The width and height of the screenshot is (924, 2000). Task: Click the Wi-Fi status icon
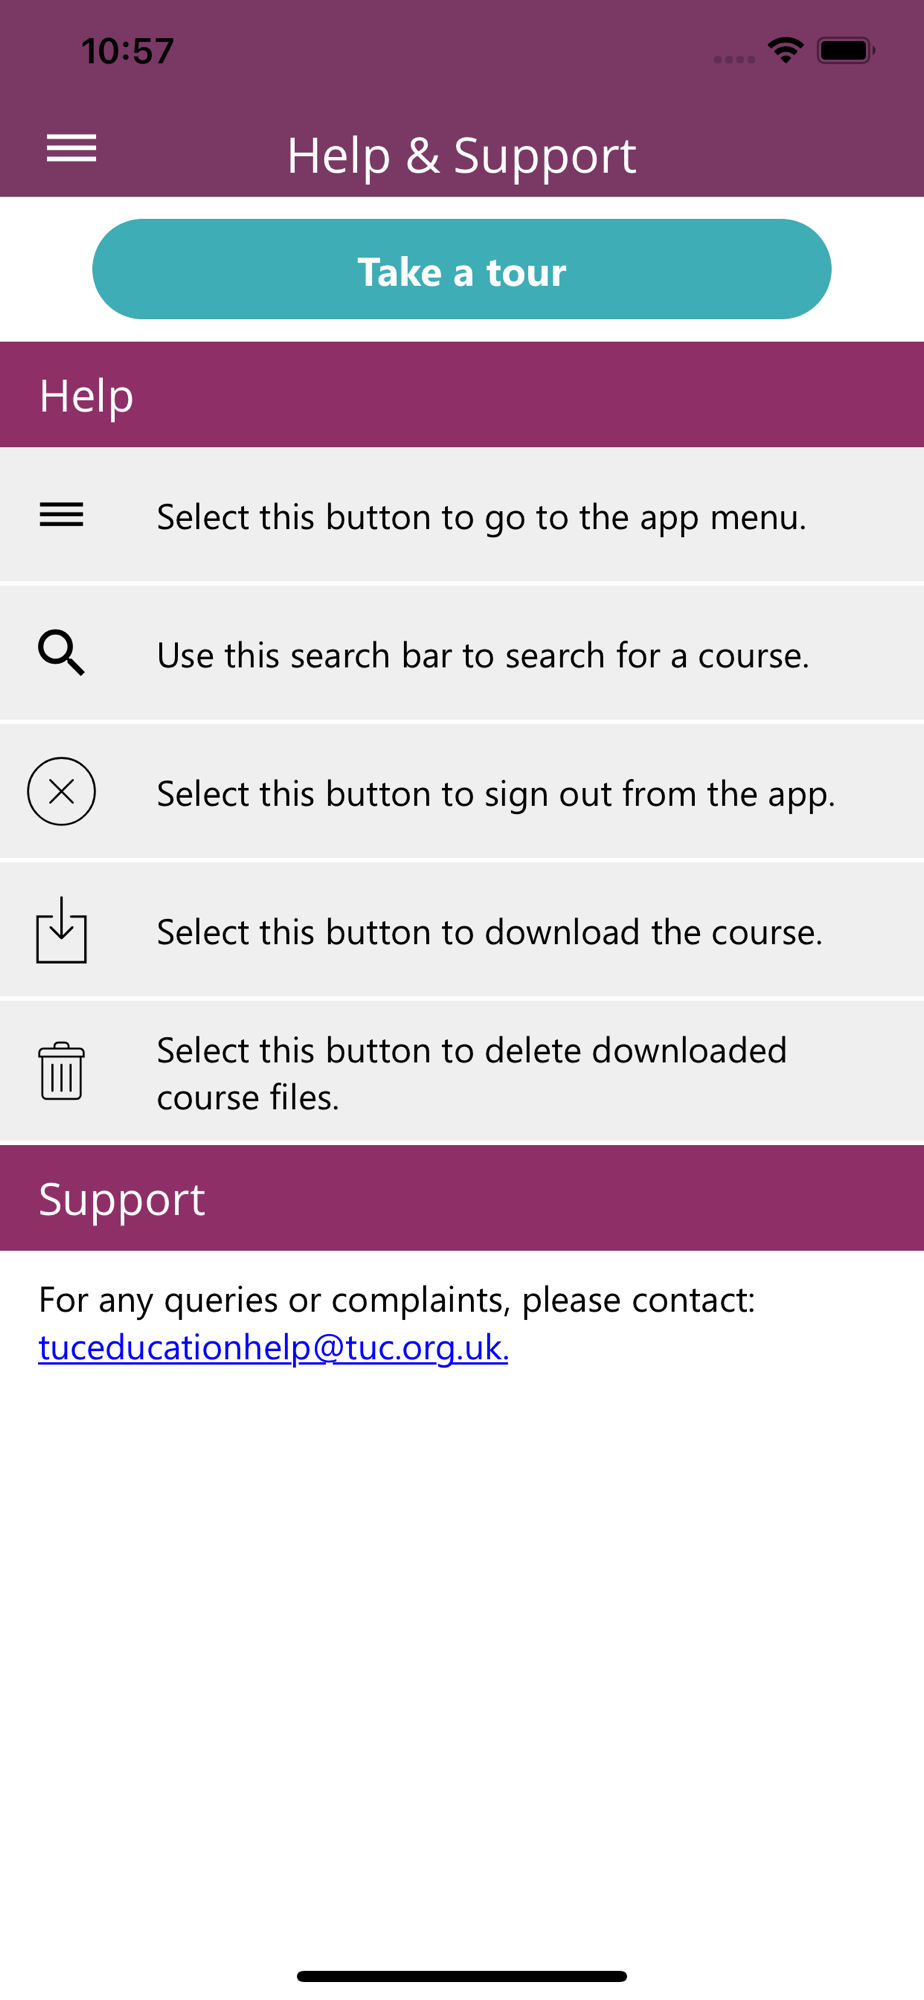pyautogui.click(x=786, y=50)
